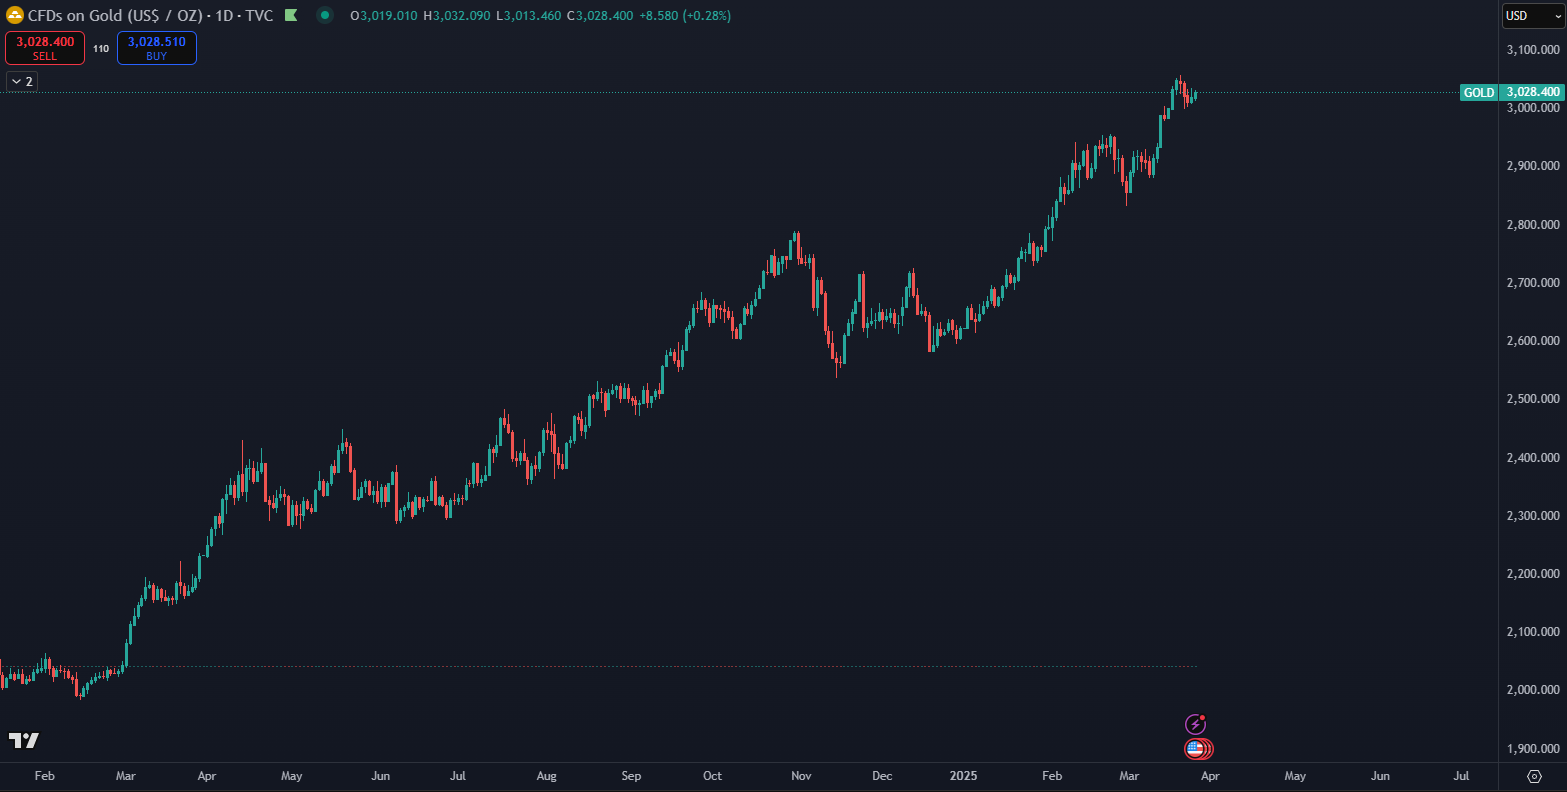
Task: Click the 3,028.400 current price label on scale
Action: coord(1532,92)
